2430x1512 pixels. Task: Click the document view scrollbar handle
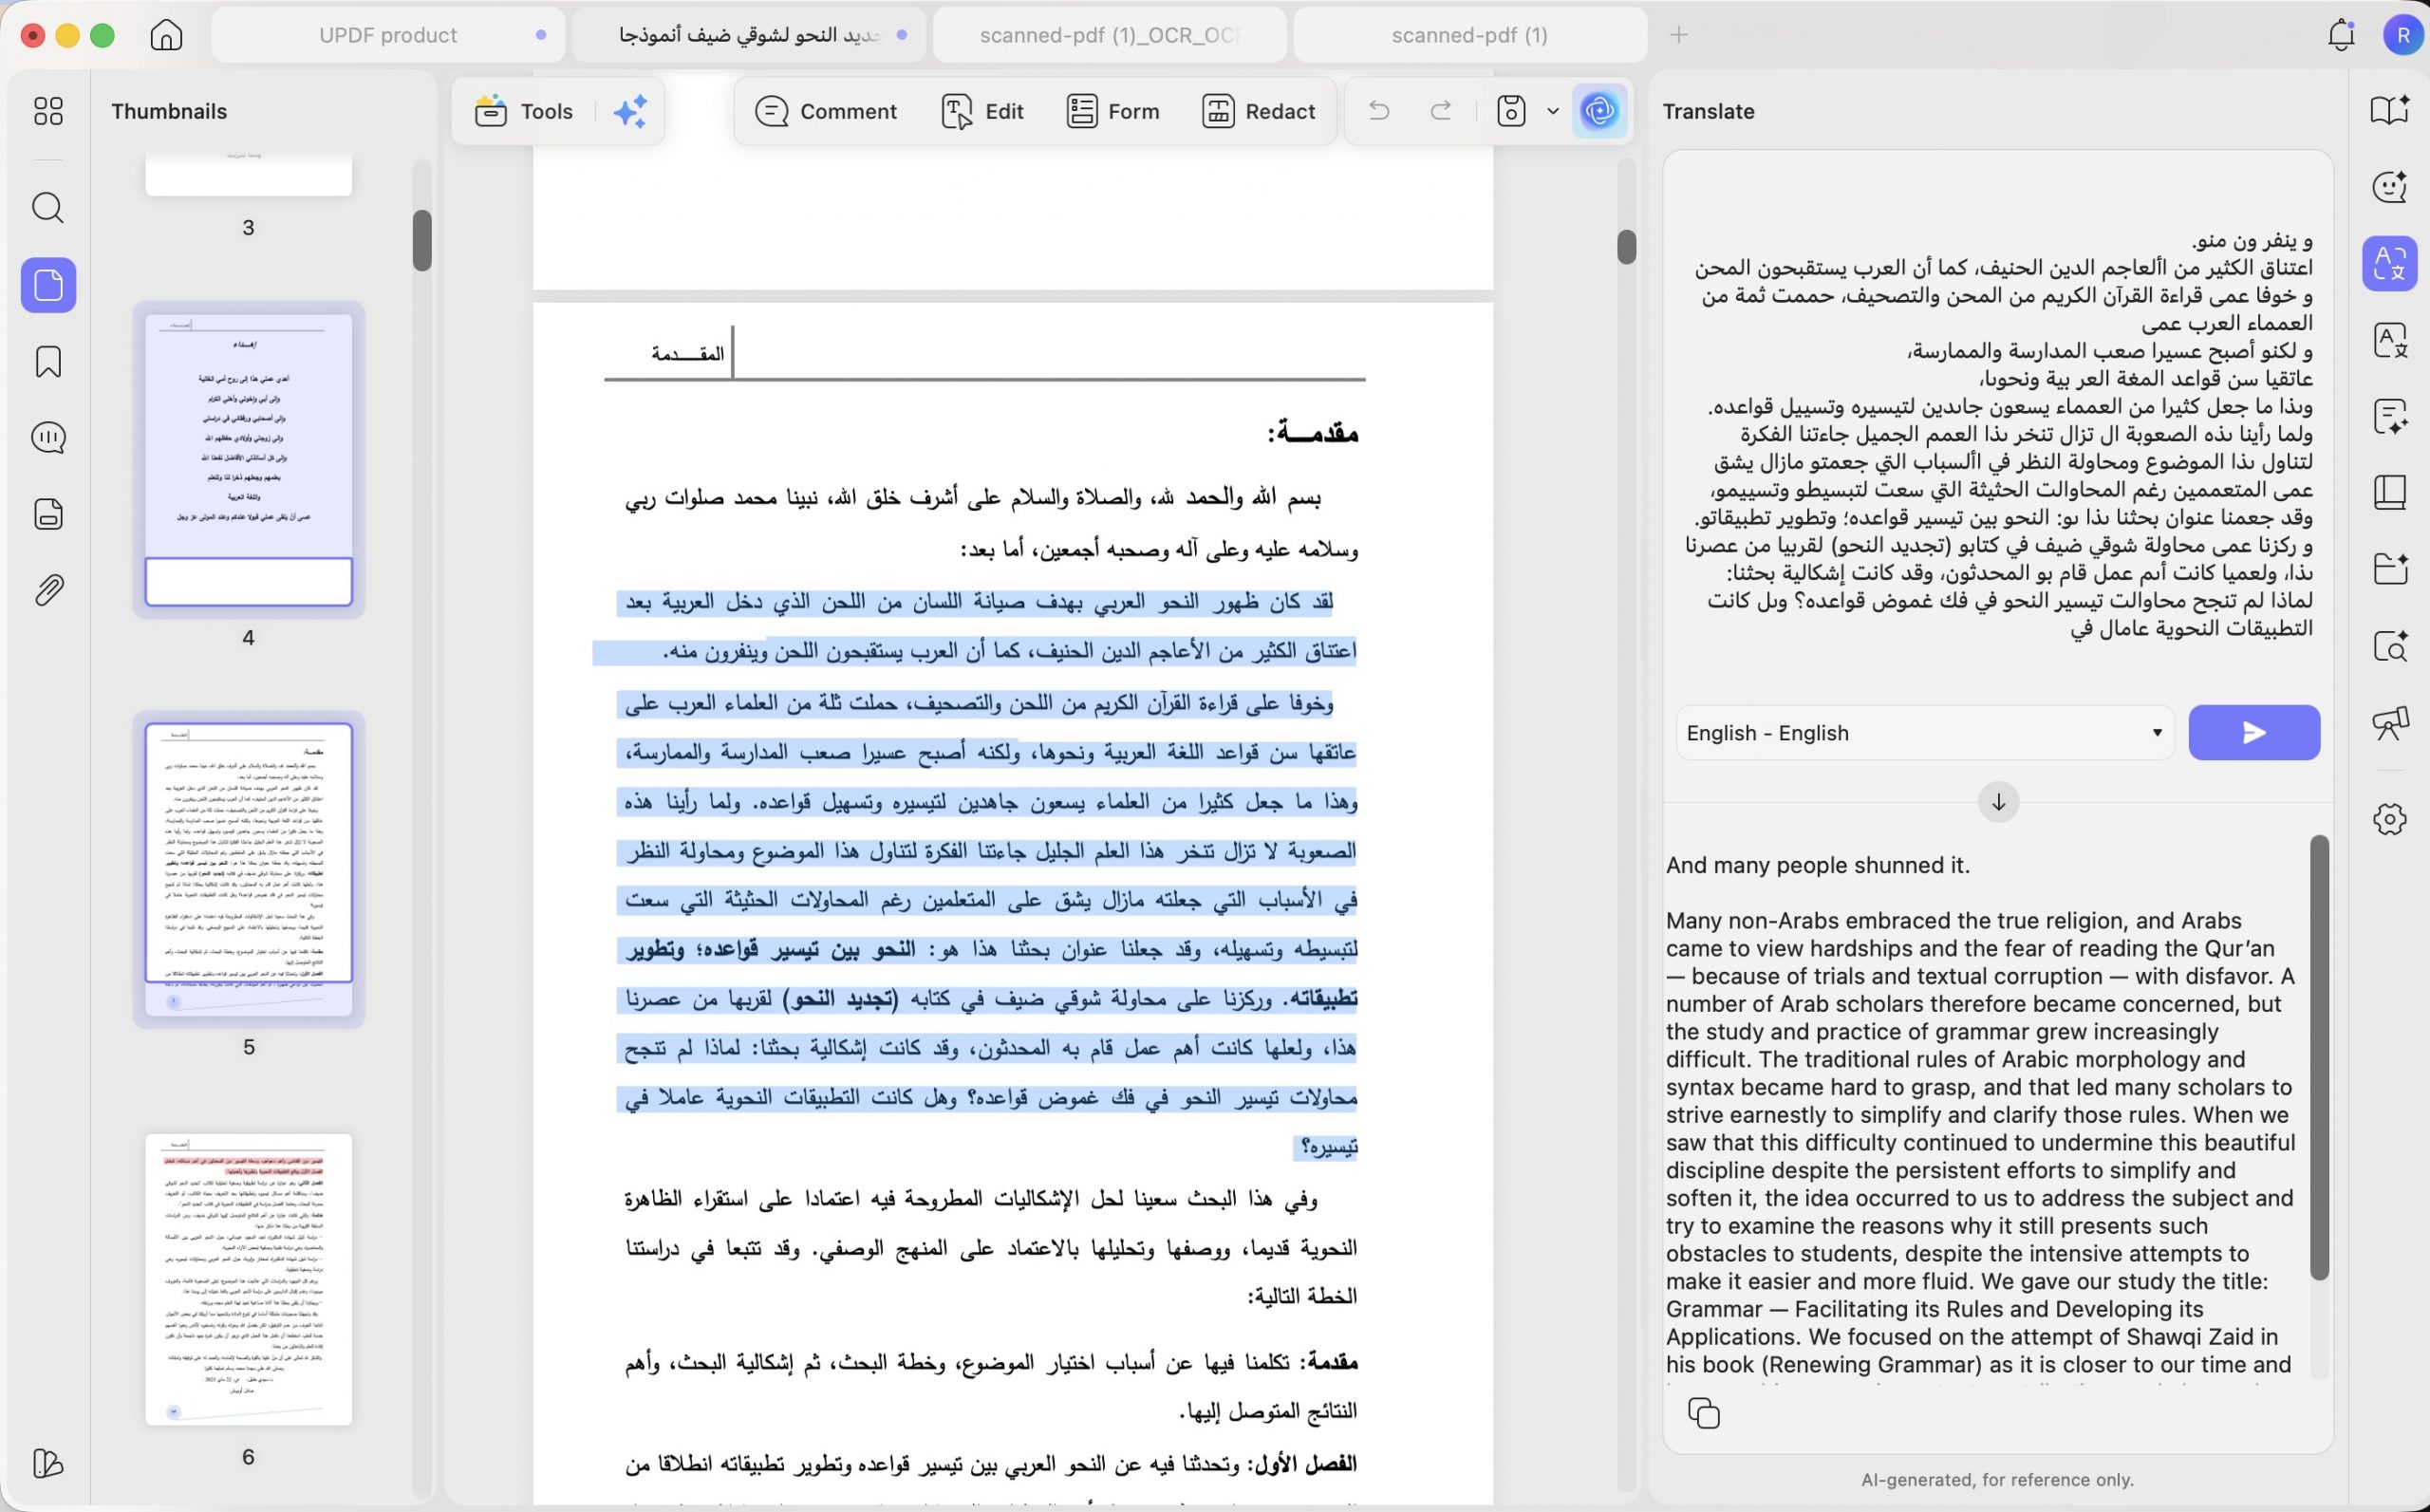click(x=1627, y=247)
